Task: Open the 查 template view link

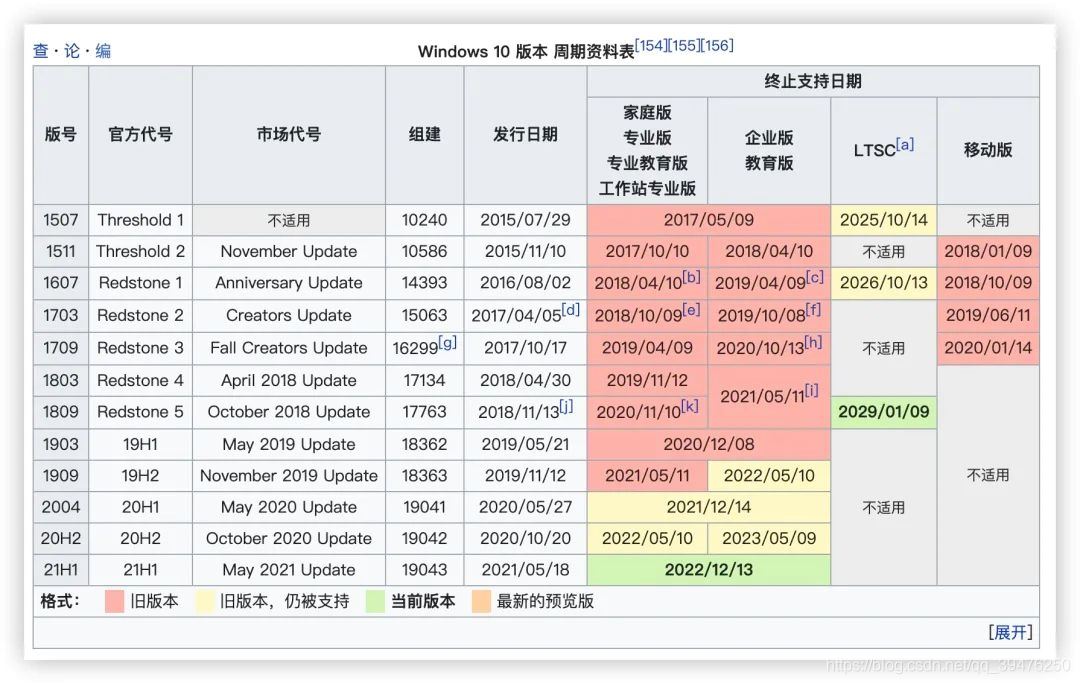Action: (41, 51)
